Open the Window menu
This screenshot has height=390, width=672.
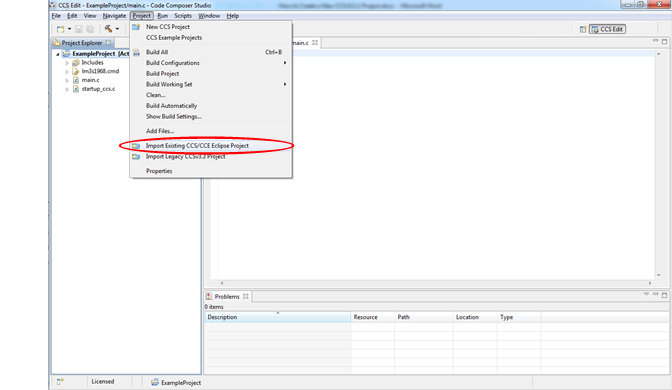[x=209, y=16]
